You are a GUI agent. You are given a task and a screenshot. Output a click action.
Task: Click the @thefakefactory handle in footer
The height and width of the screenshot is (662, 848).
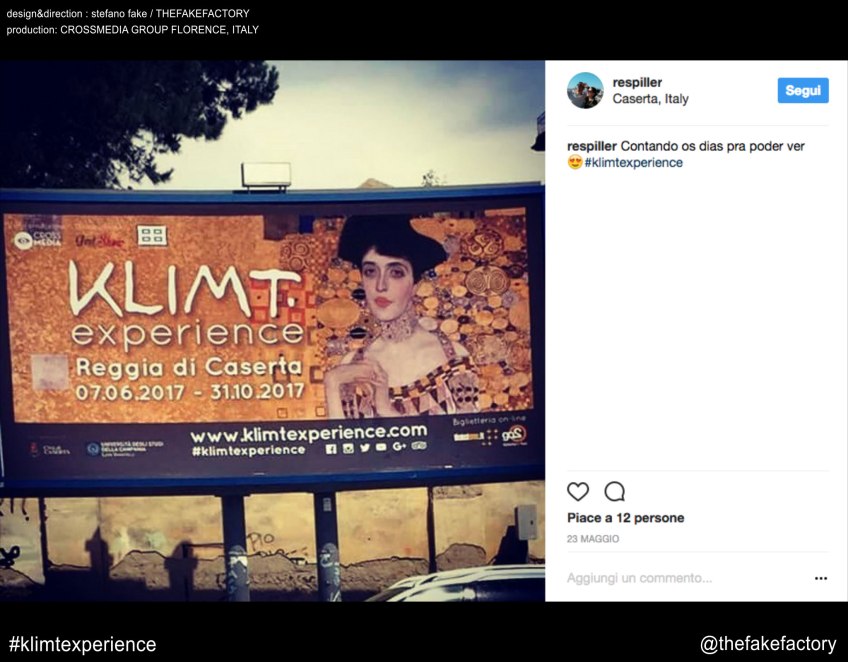(x=768, y=644)
